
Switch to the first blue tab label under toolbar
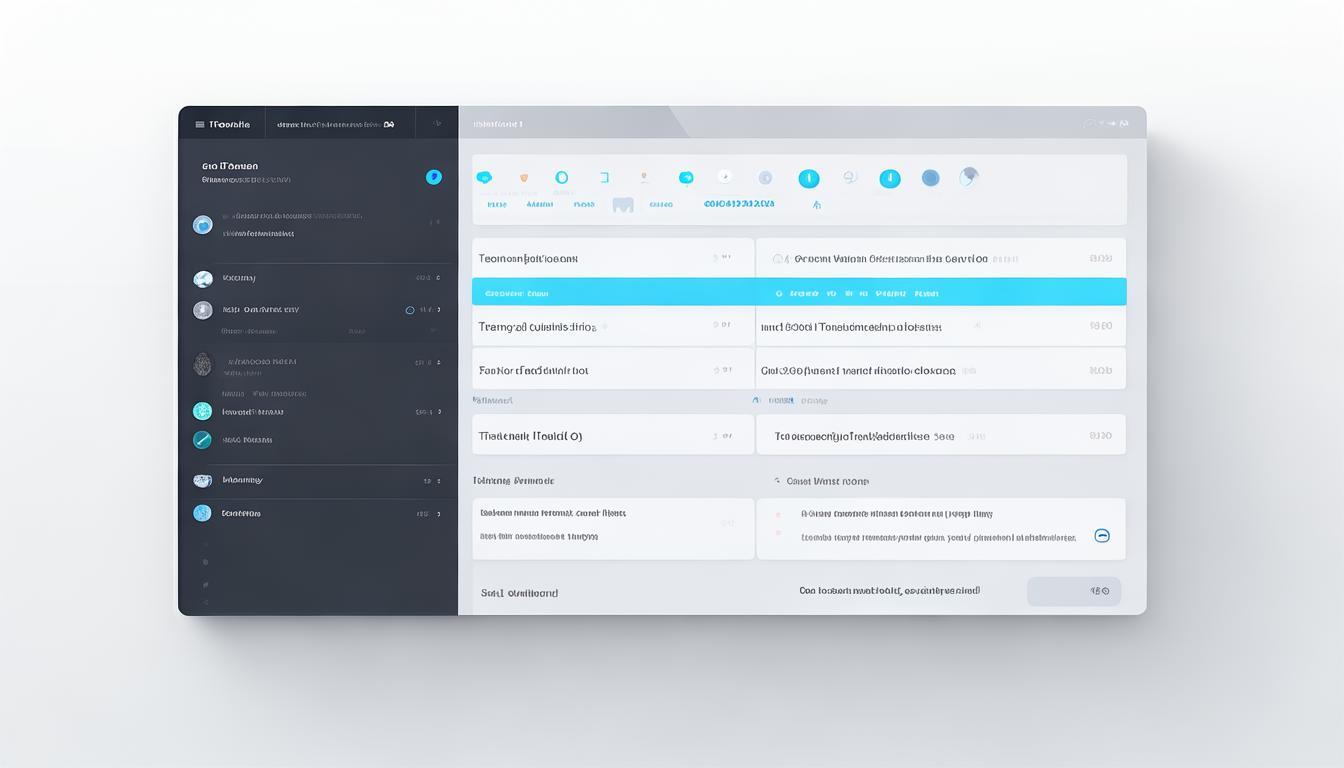(x=496, y=204)
